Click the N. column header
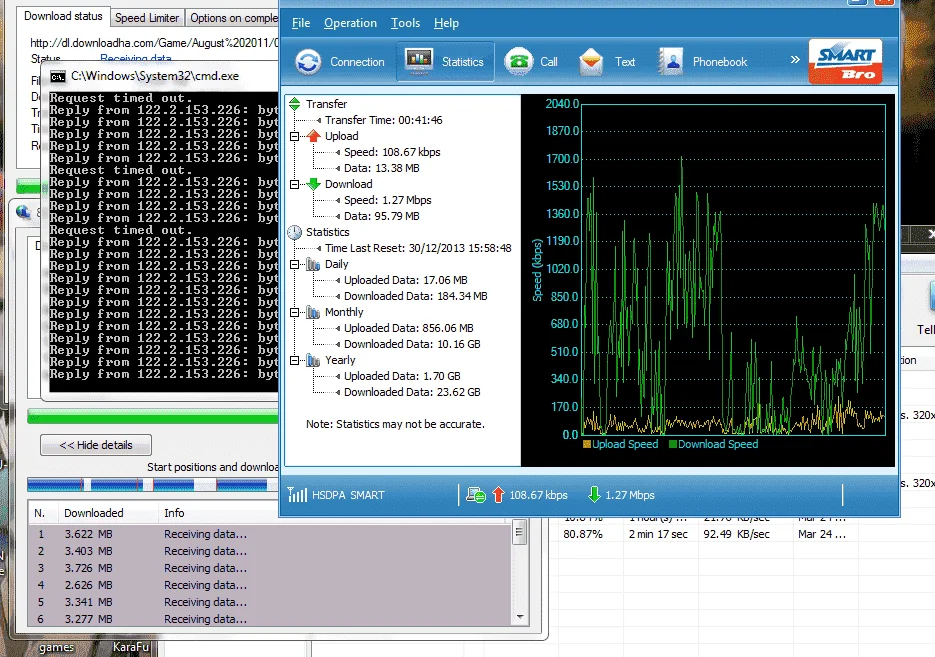 click(x=42, y=513)
